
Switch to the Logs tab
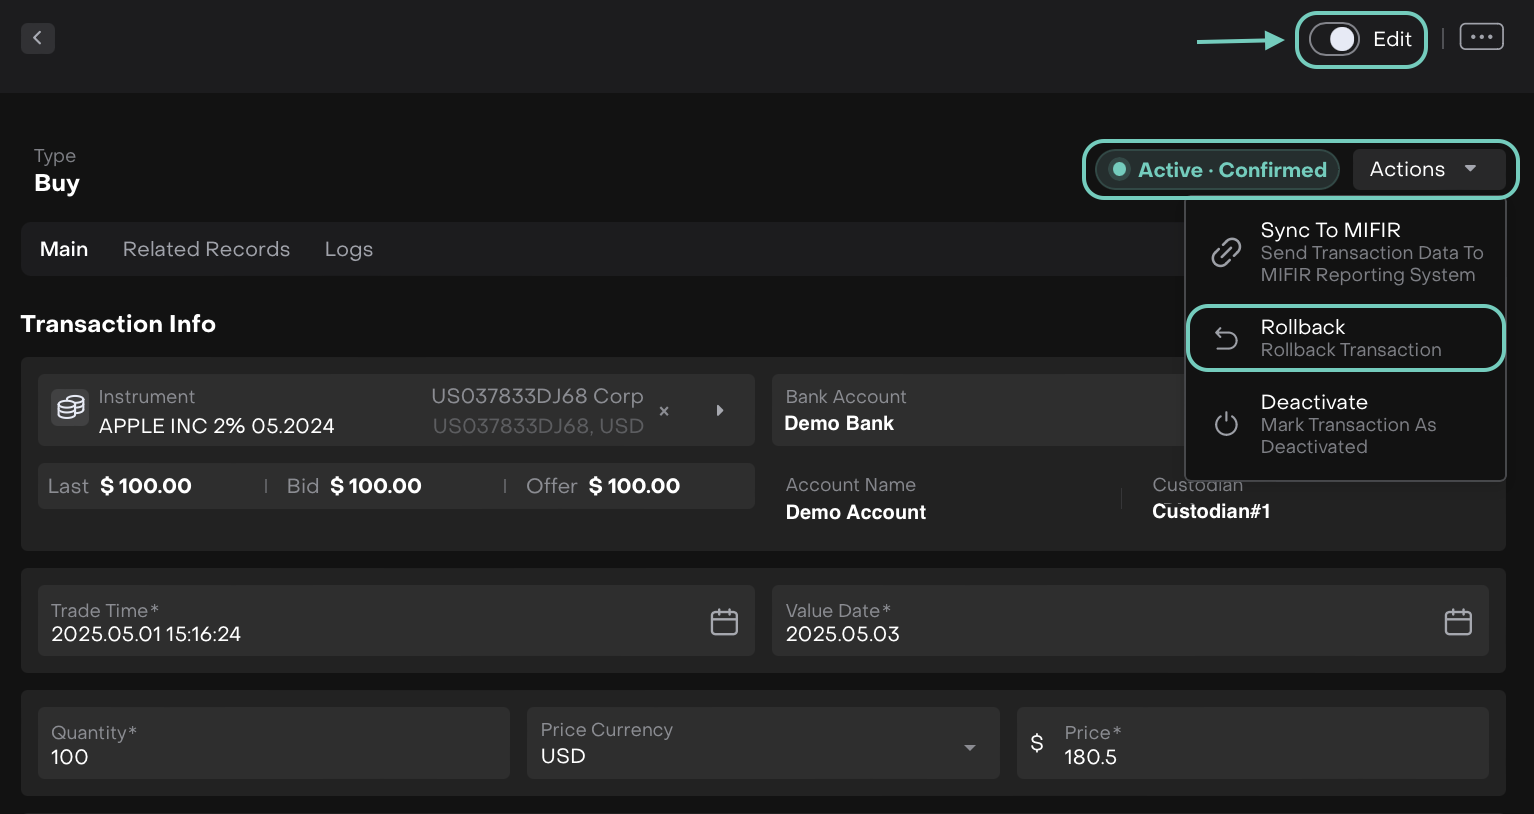point(348,249)
